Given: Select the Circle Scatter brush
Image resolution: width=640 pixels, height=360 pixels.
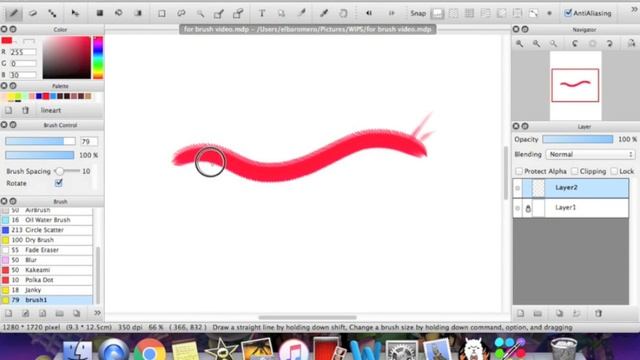Looking at the screenshot, I should tap(47, 230).
